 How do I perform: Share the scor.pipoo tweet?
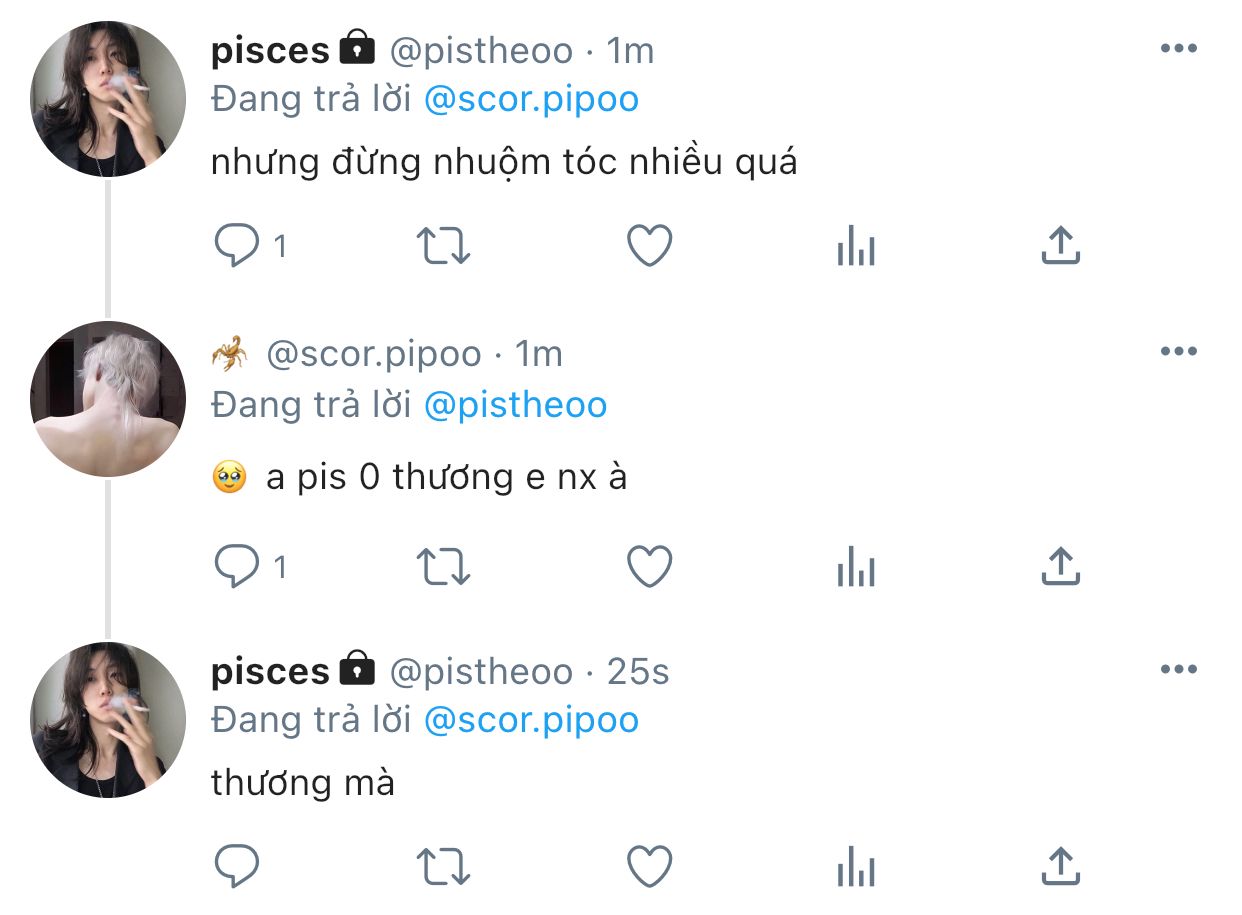point(1061,566)
